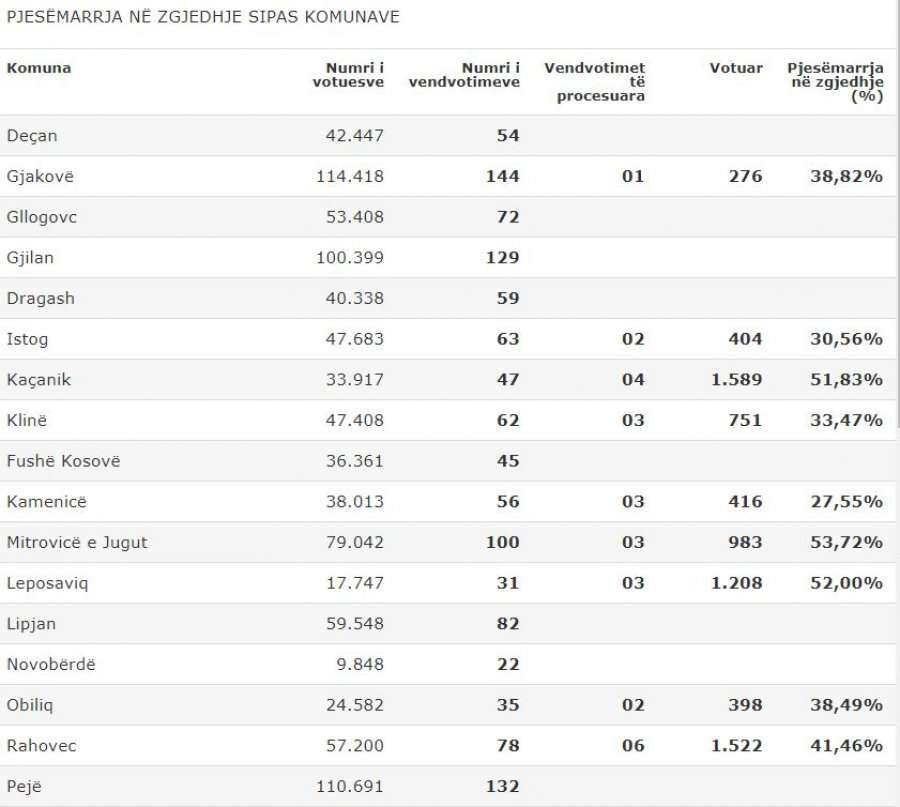Click the Votuar column header

tap(736, 68)
